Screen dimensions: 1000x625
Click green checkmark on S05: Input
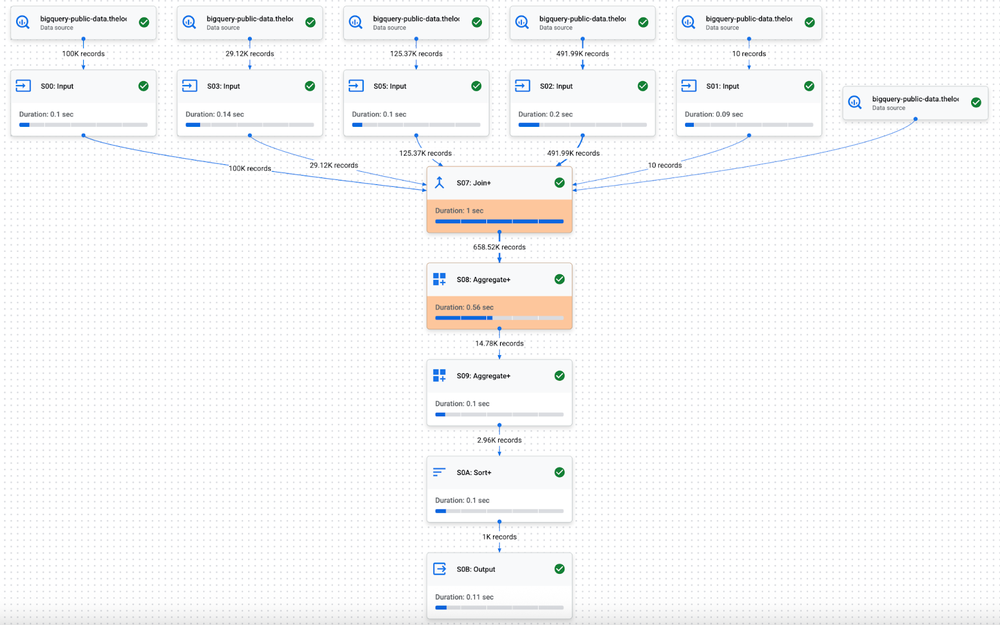pyautogui.click(x=476, y=85)
